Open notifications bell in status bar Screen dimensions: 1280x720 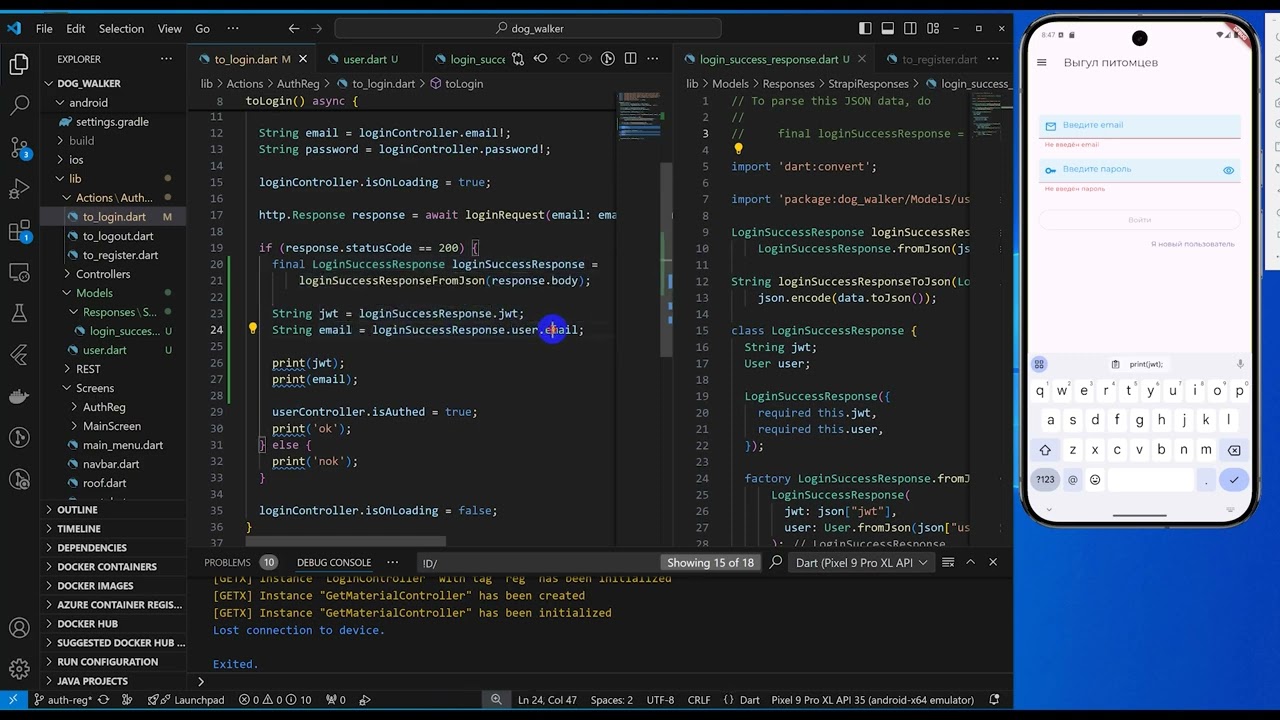click(x=994, y=700)
